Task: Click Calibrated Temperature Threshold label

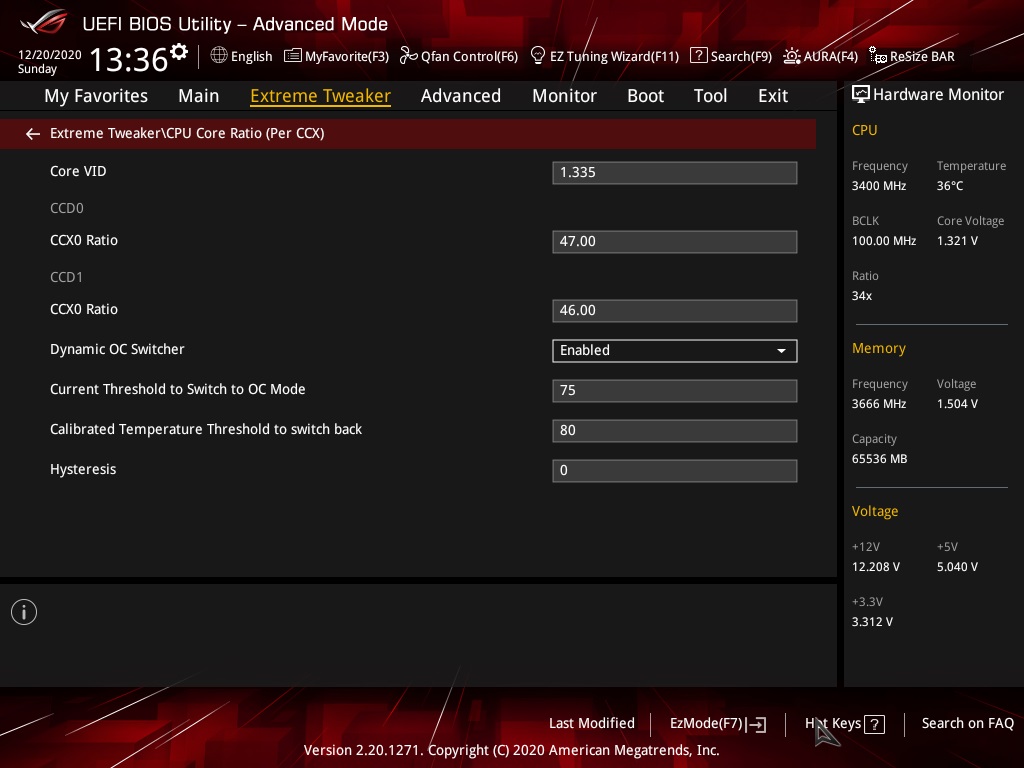Action: [x=206, y=429]
